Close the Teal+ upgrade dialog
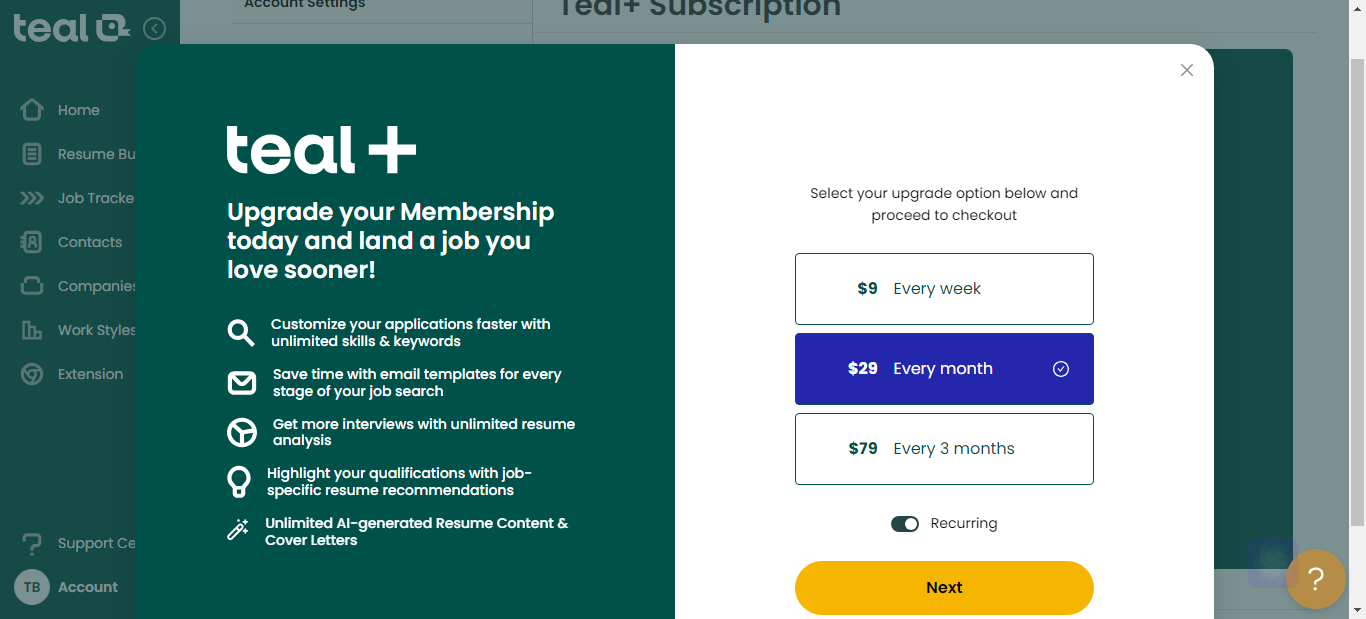1366x619 pixels. click(1187, 70)
